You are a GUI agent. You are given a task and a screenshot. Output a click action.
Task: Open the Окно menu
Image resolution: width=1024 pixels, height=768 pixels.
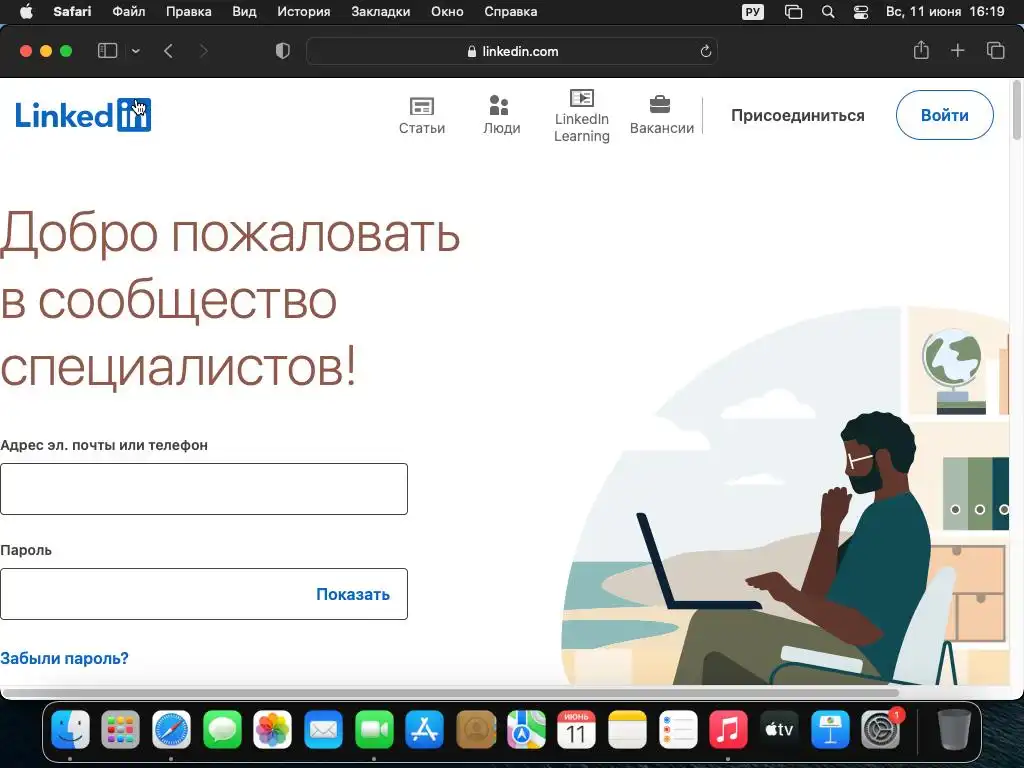(447, 12)
